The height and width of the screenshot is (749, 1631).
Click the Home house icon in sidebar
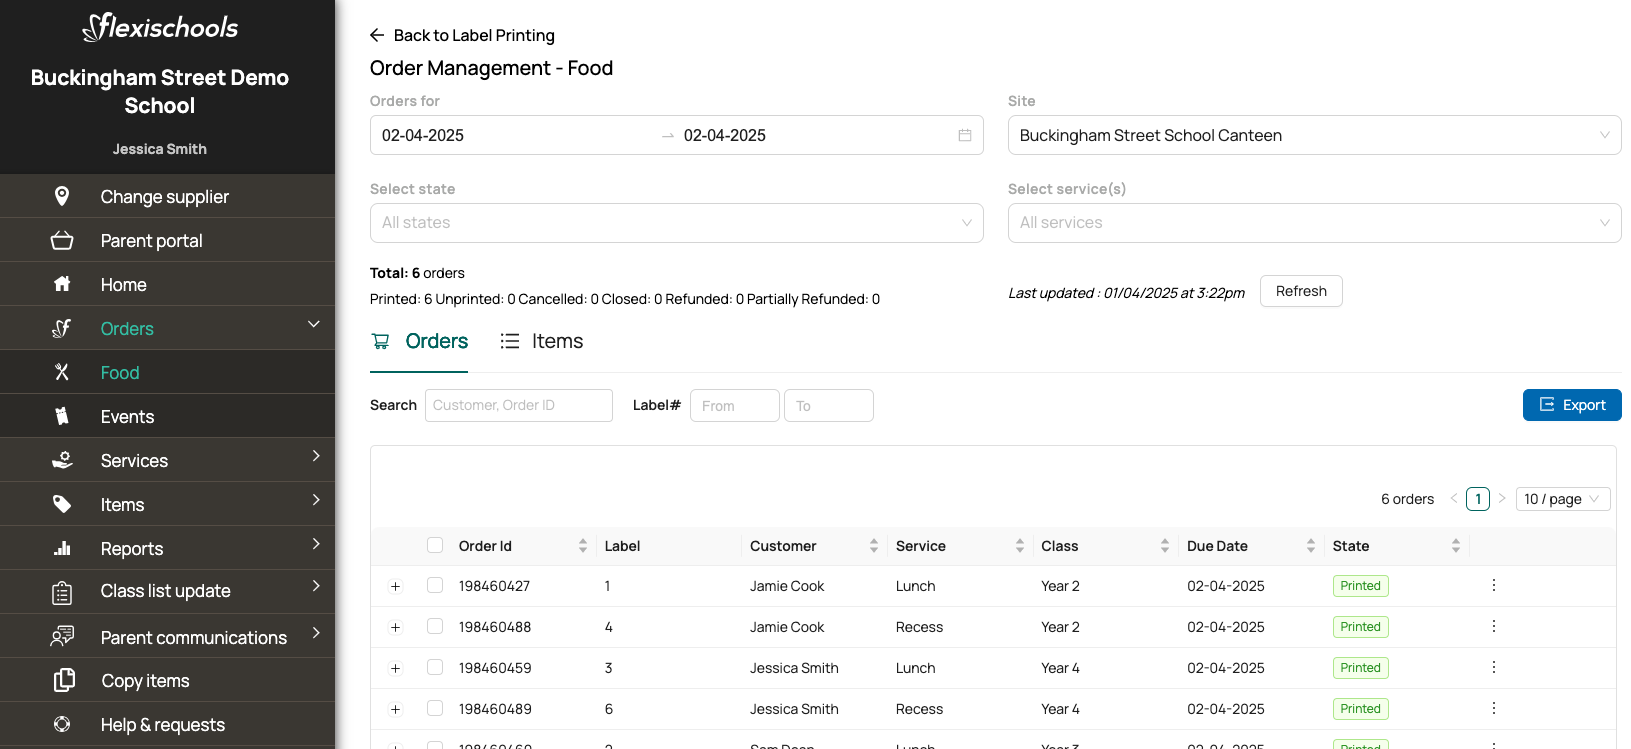pyautogui.click(x=62, y=284)
